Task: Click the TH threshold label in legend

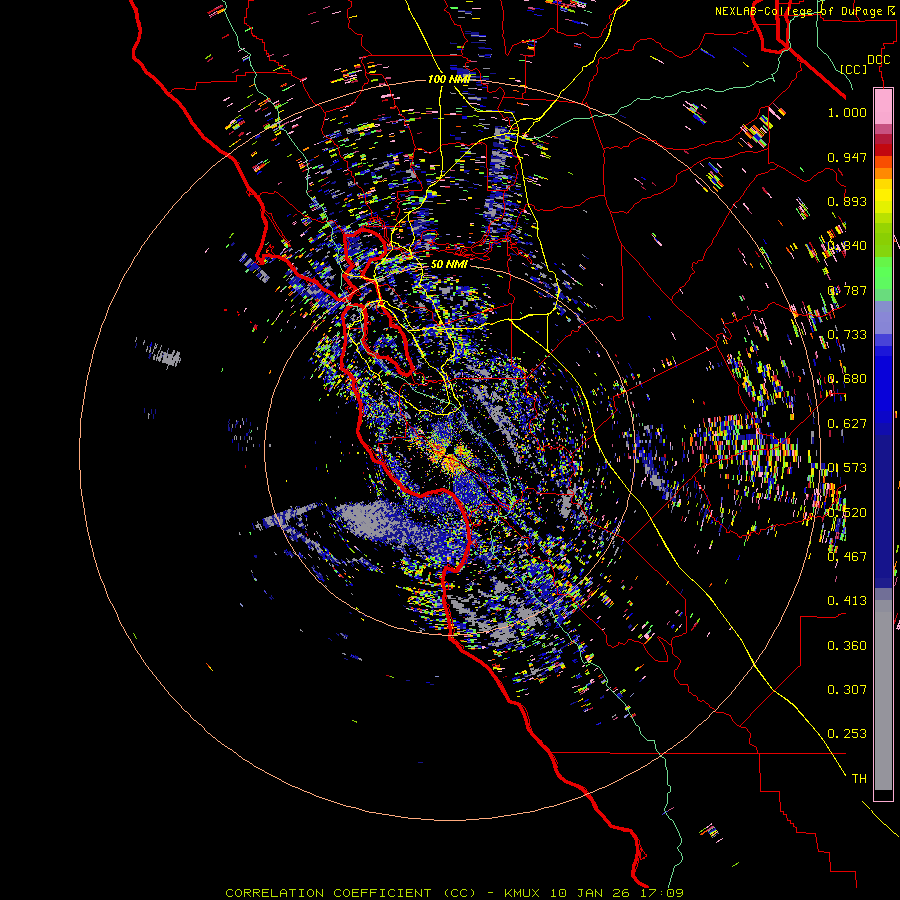Action: pos(859,779)
